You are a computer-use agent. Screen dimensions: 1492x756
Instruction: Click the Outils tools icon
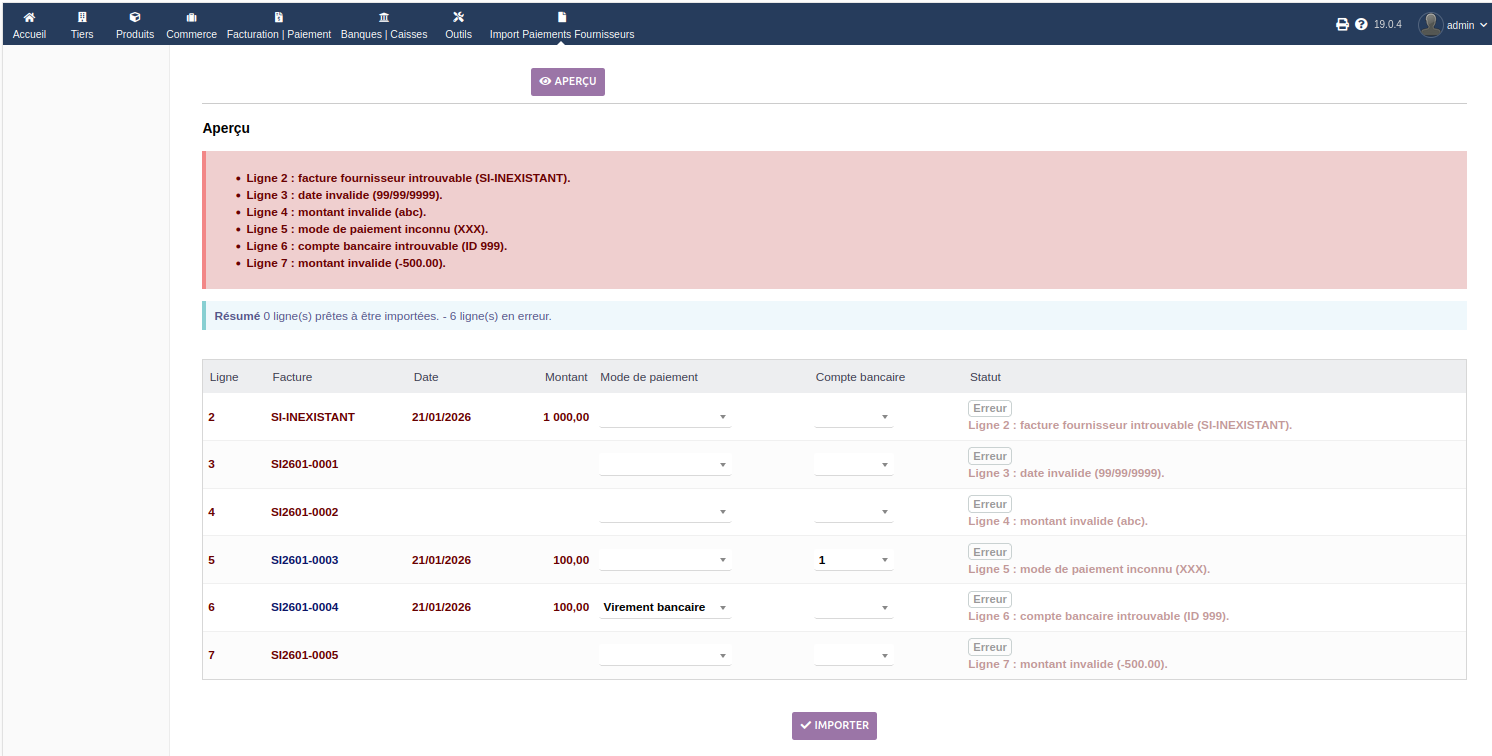coord(458,17)
